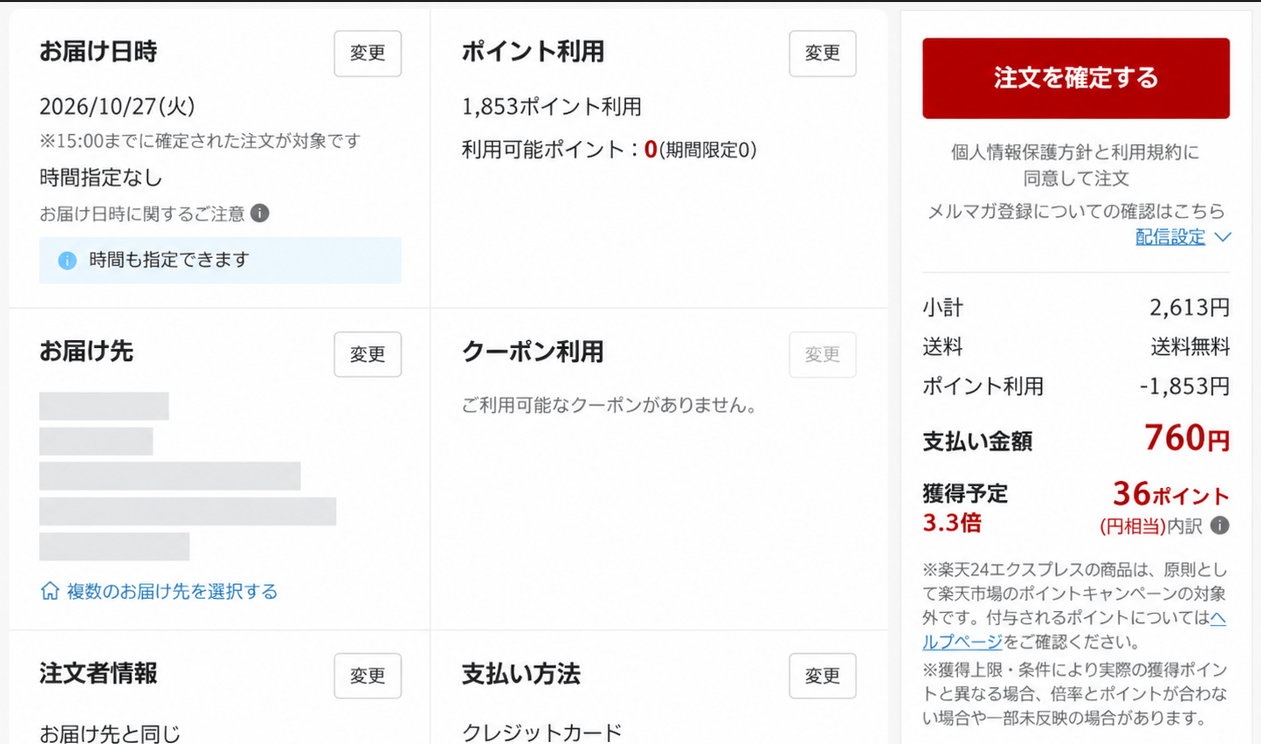Click メルマガ登録についての確認はこちら text
This screenshot has height=744, width=1261.
tap(1076, 211)
